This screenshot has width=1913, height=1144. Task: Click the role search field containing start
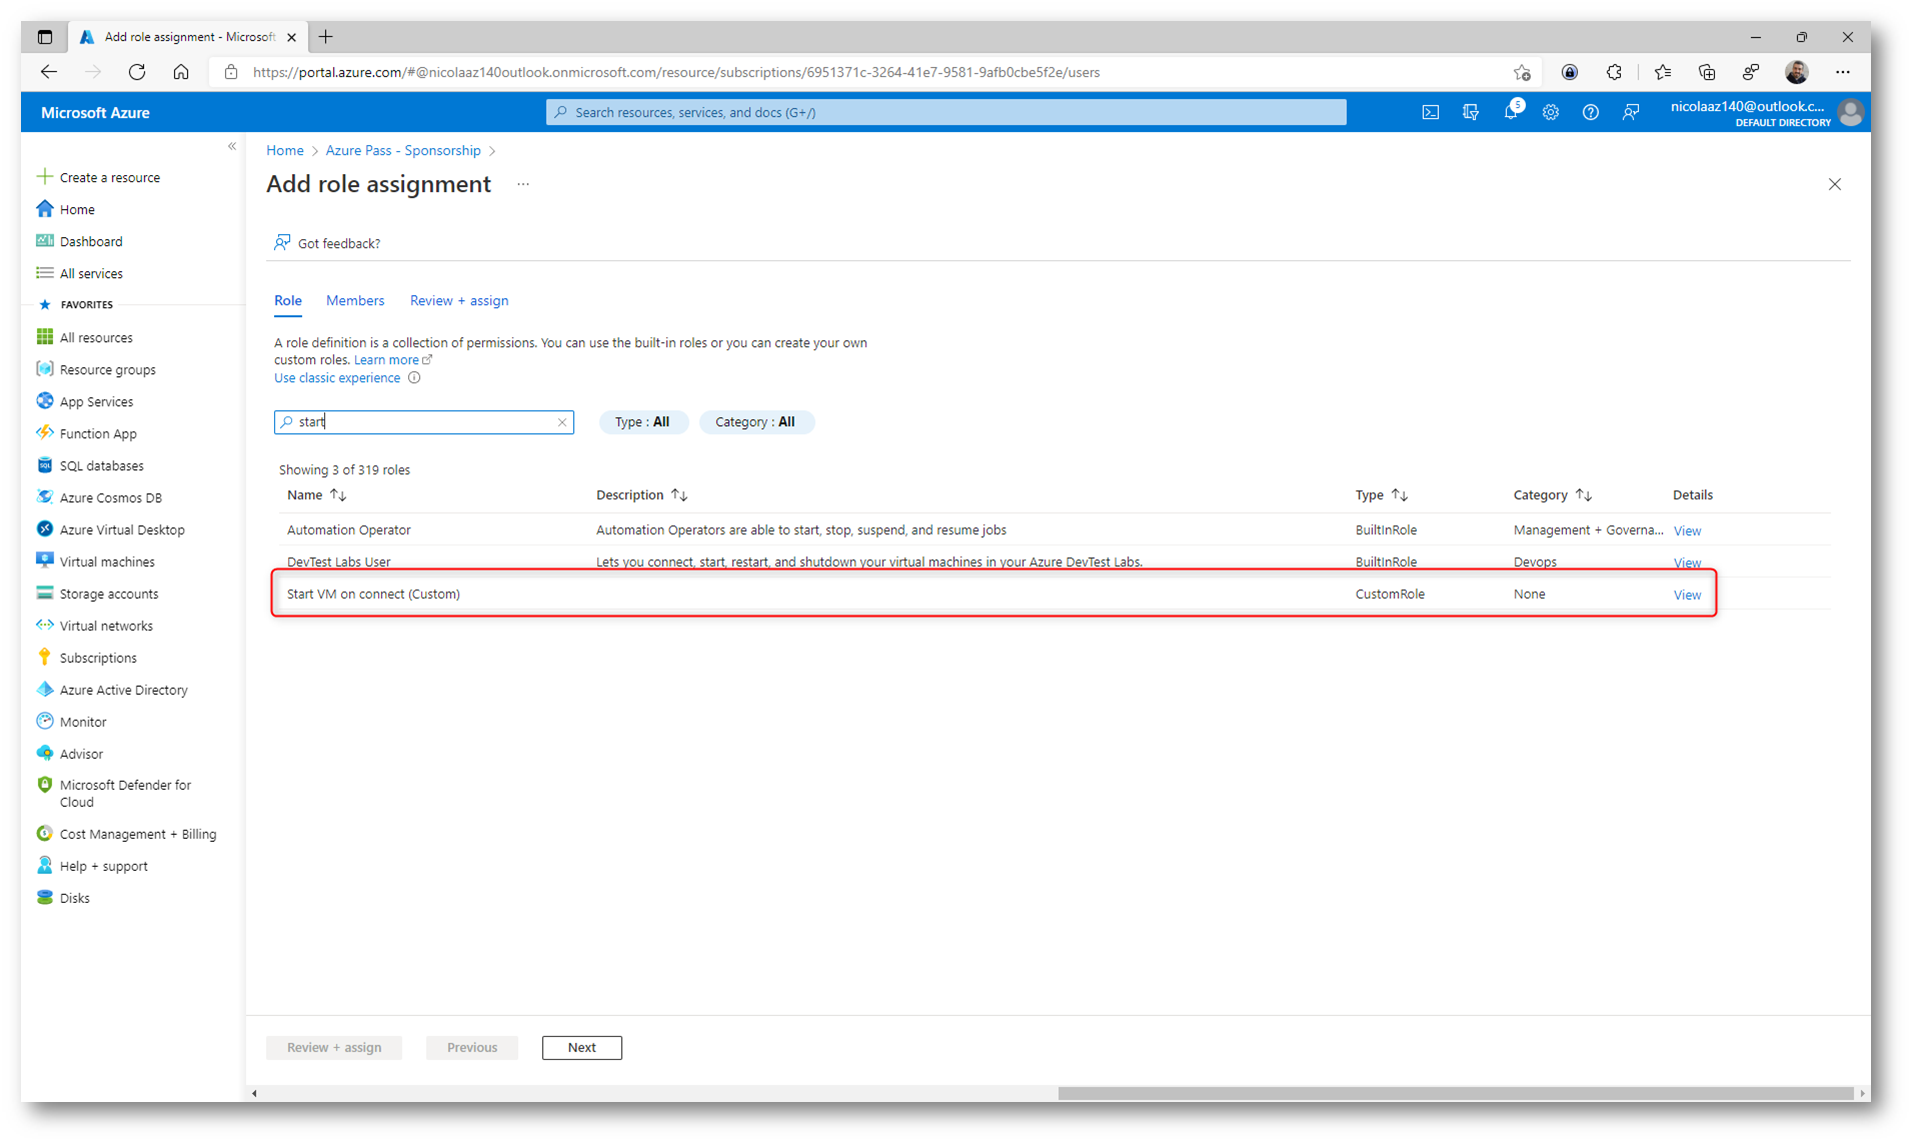[x=424, y=422]
